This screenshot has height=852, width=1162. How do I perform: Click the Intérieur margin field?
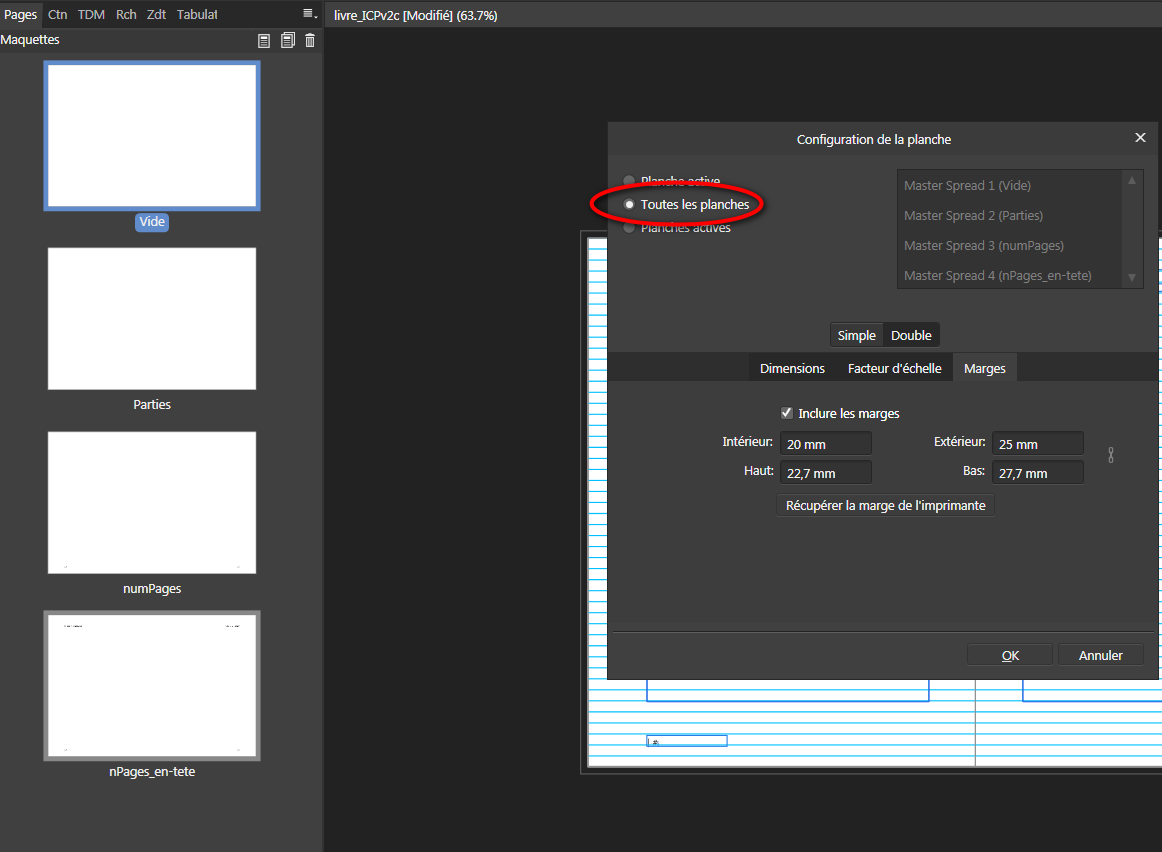click(x=826, y=444)
